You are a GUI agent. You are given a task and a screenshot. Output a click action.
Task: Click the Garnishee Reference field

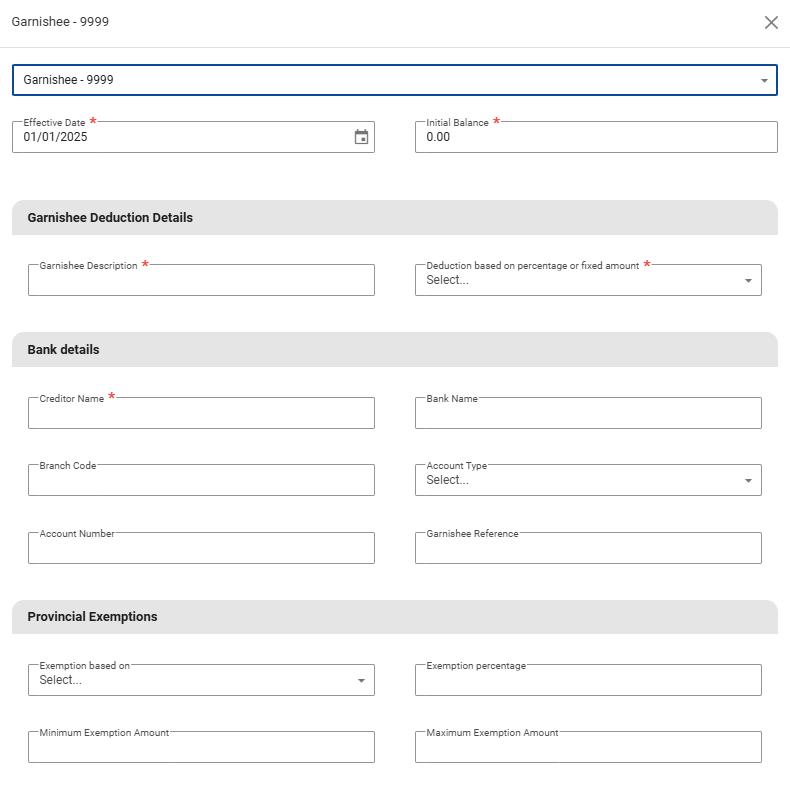tap(588, 548)
